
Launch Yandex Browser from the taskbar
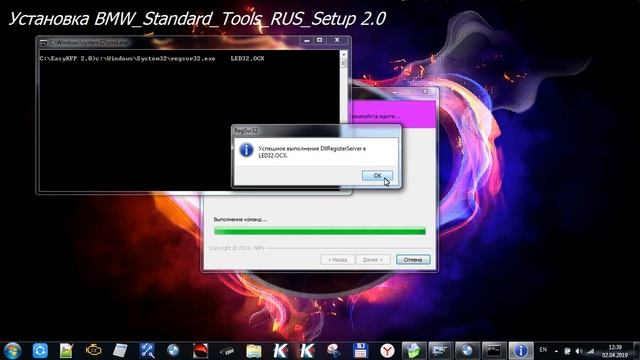(x=387, y=351)
